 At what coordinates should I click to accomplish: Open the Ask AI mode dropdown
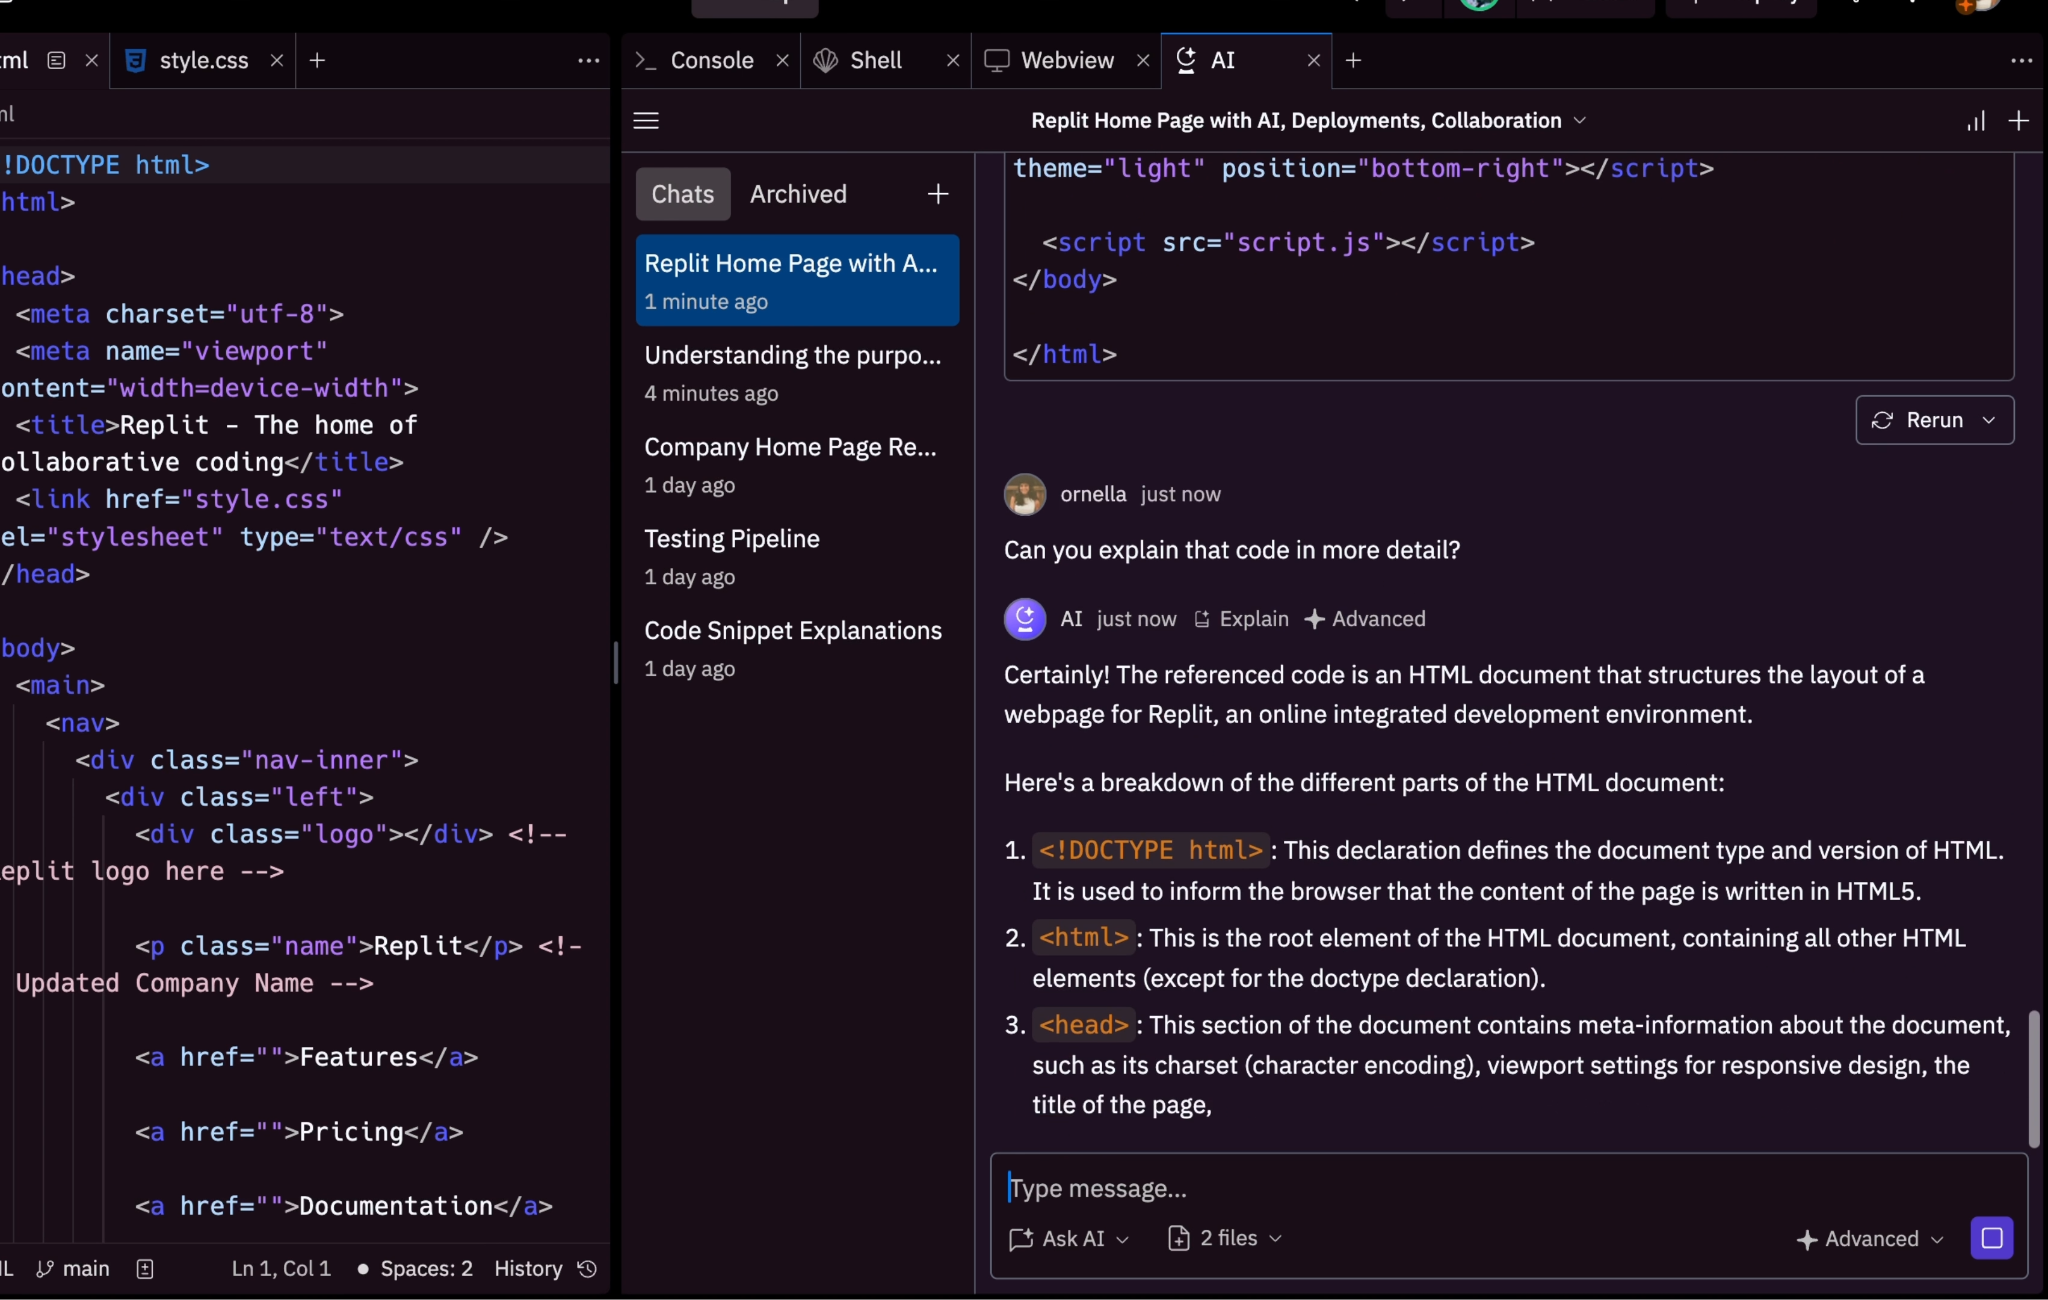point(1070,1238)
